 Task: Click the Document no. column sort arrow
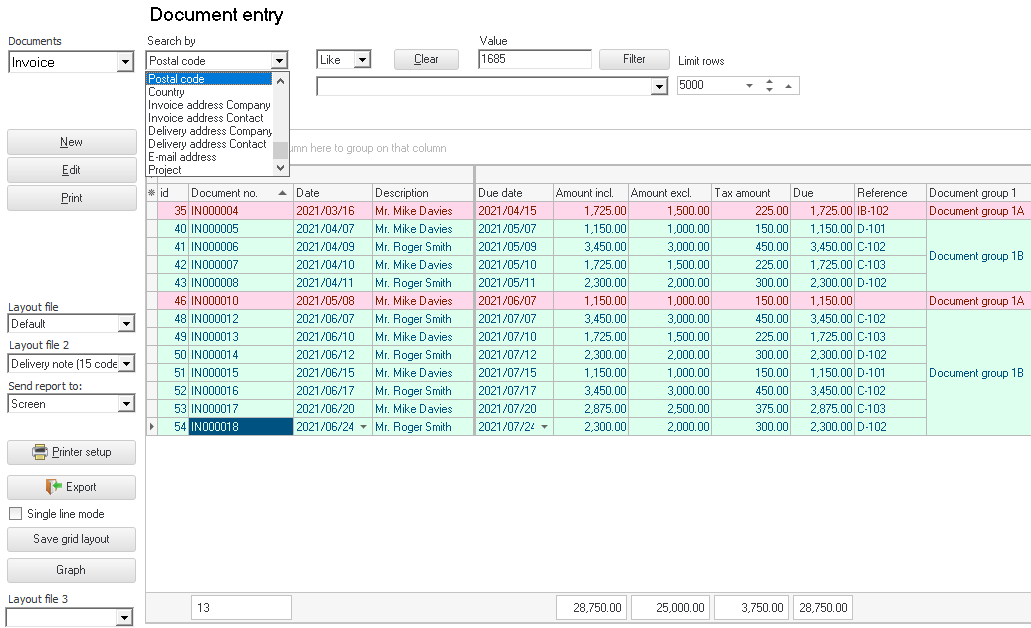282,193
